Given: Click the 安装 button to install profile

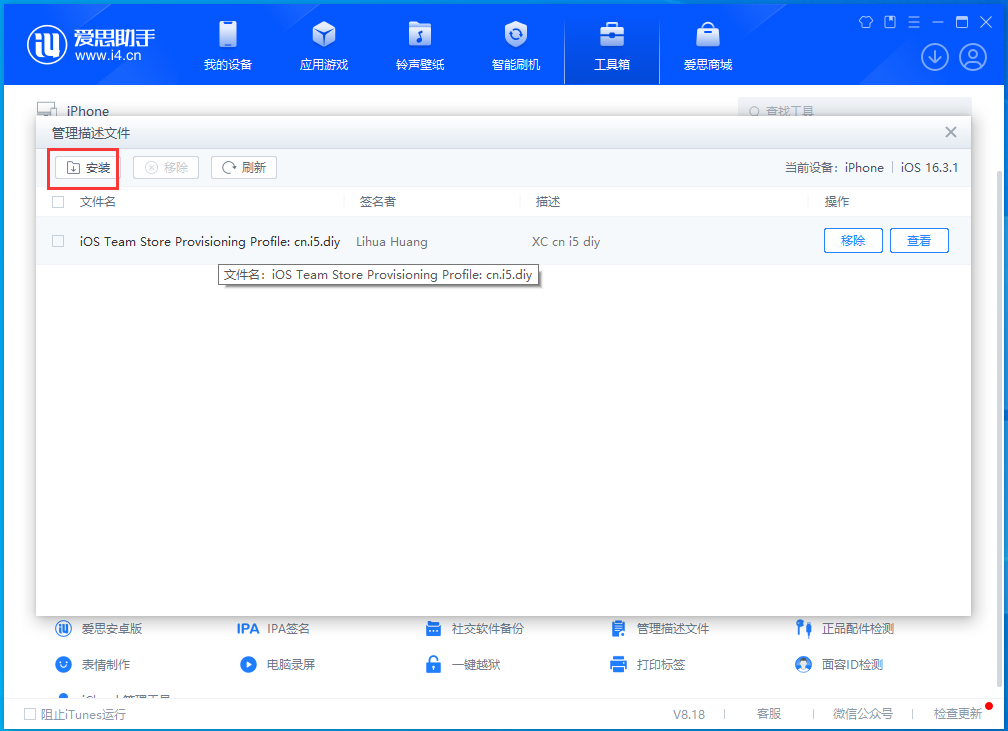Looking at the screenshot, I should click(x=83, y=167).
